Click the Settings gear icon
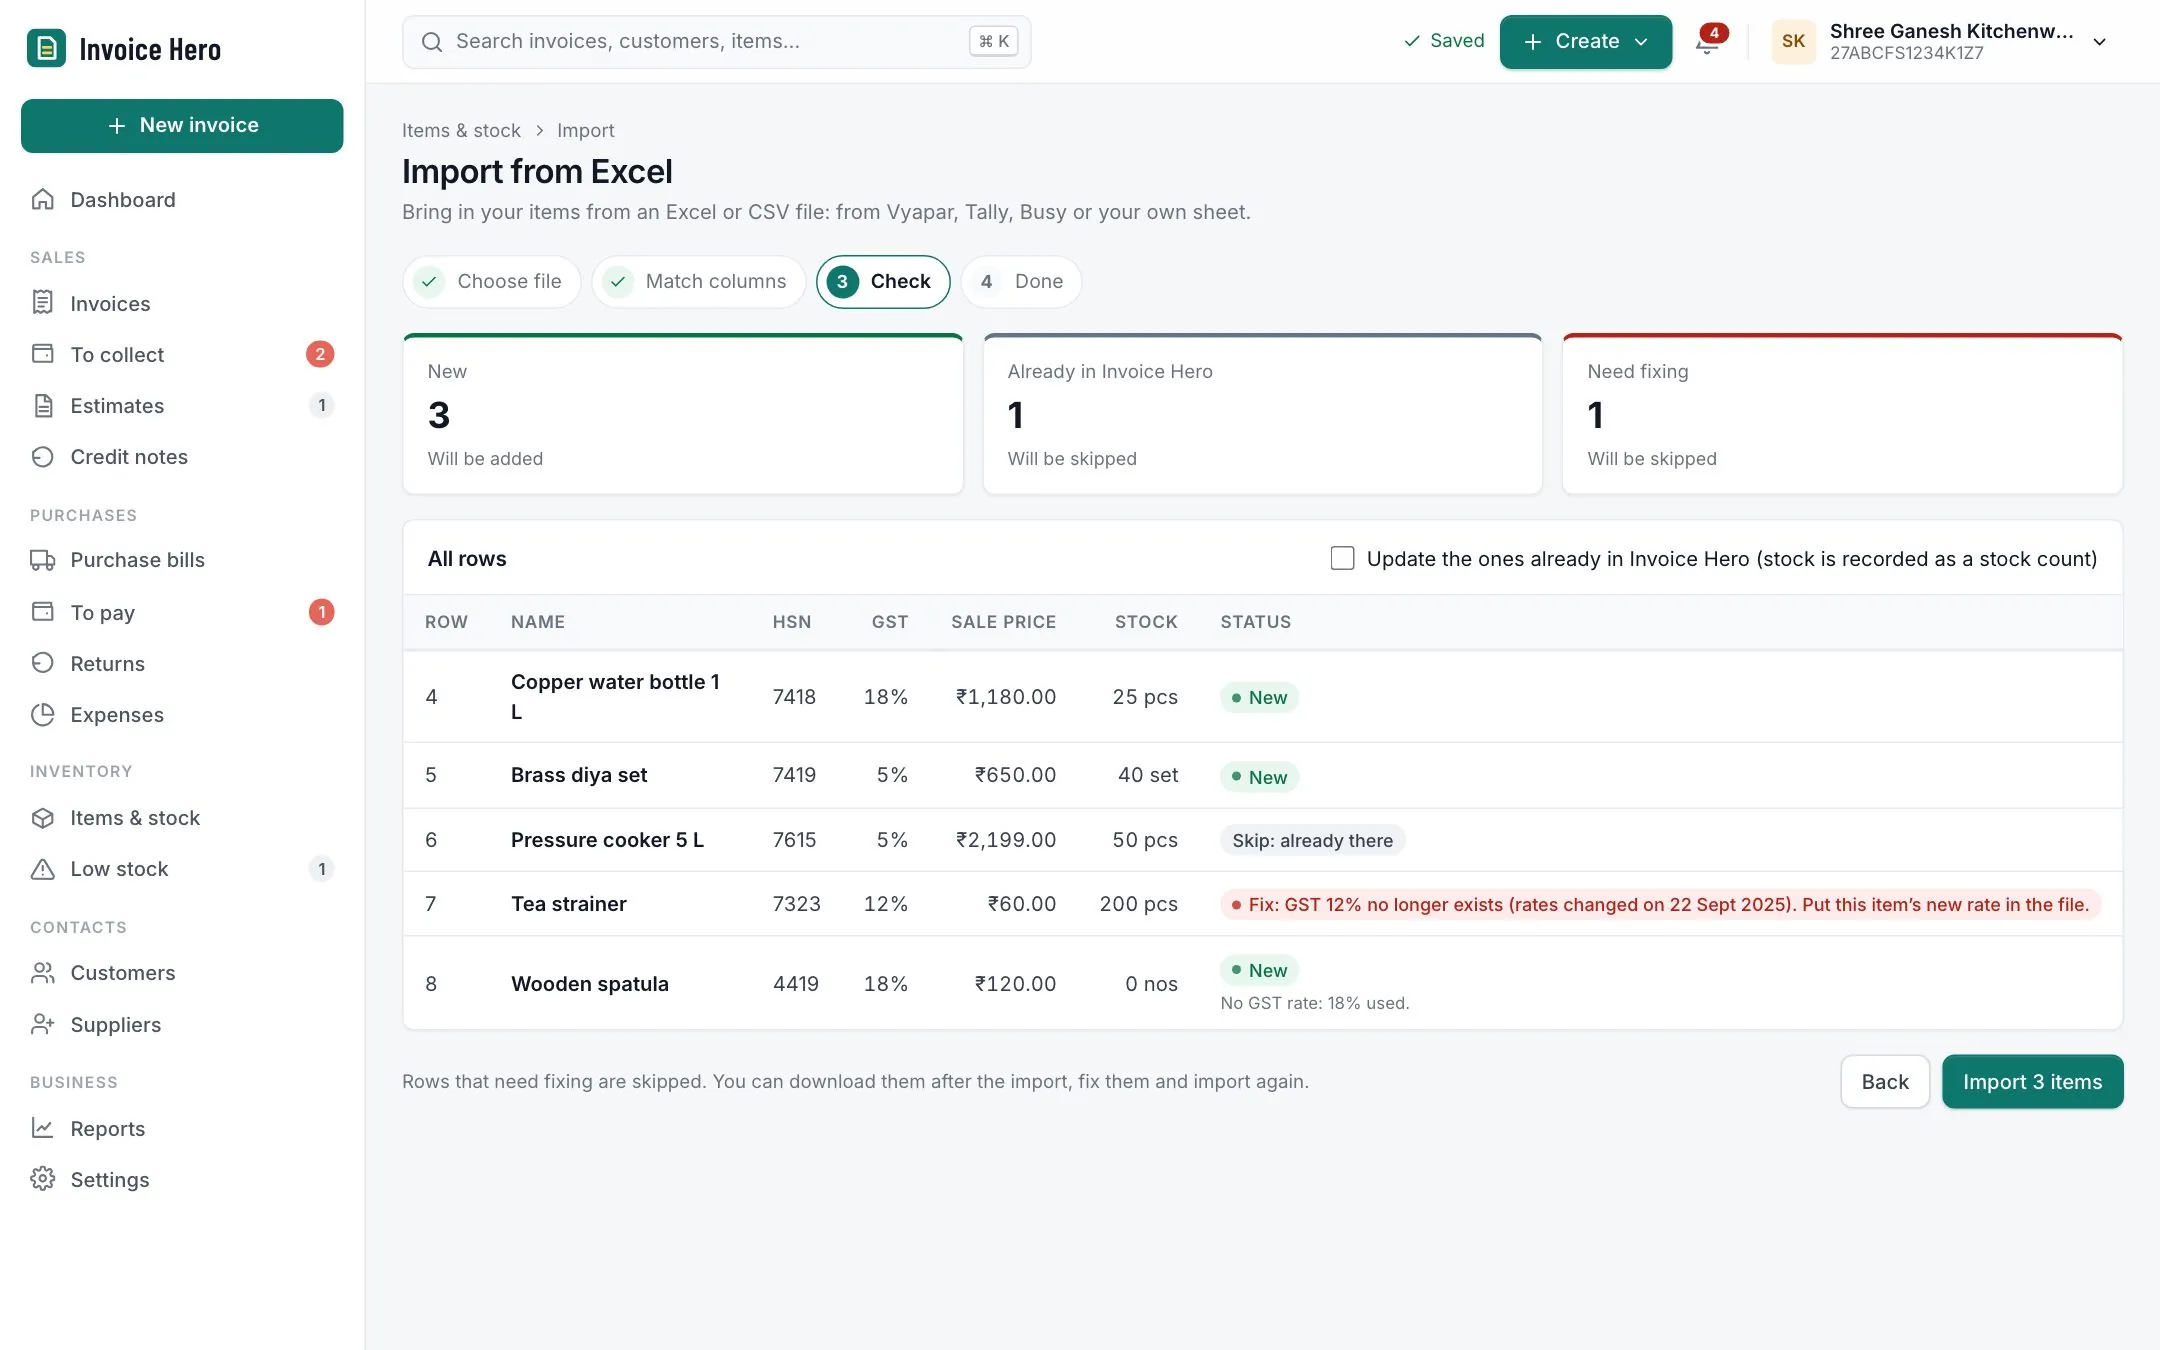Screen dimensions: 2160x1350 click(43, 1179)
